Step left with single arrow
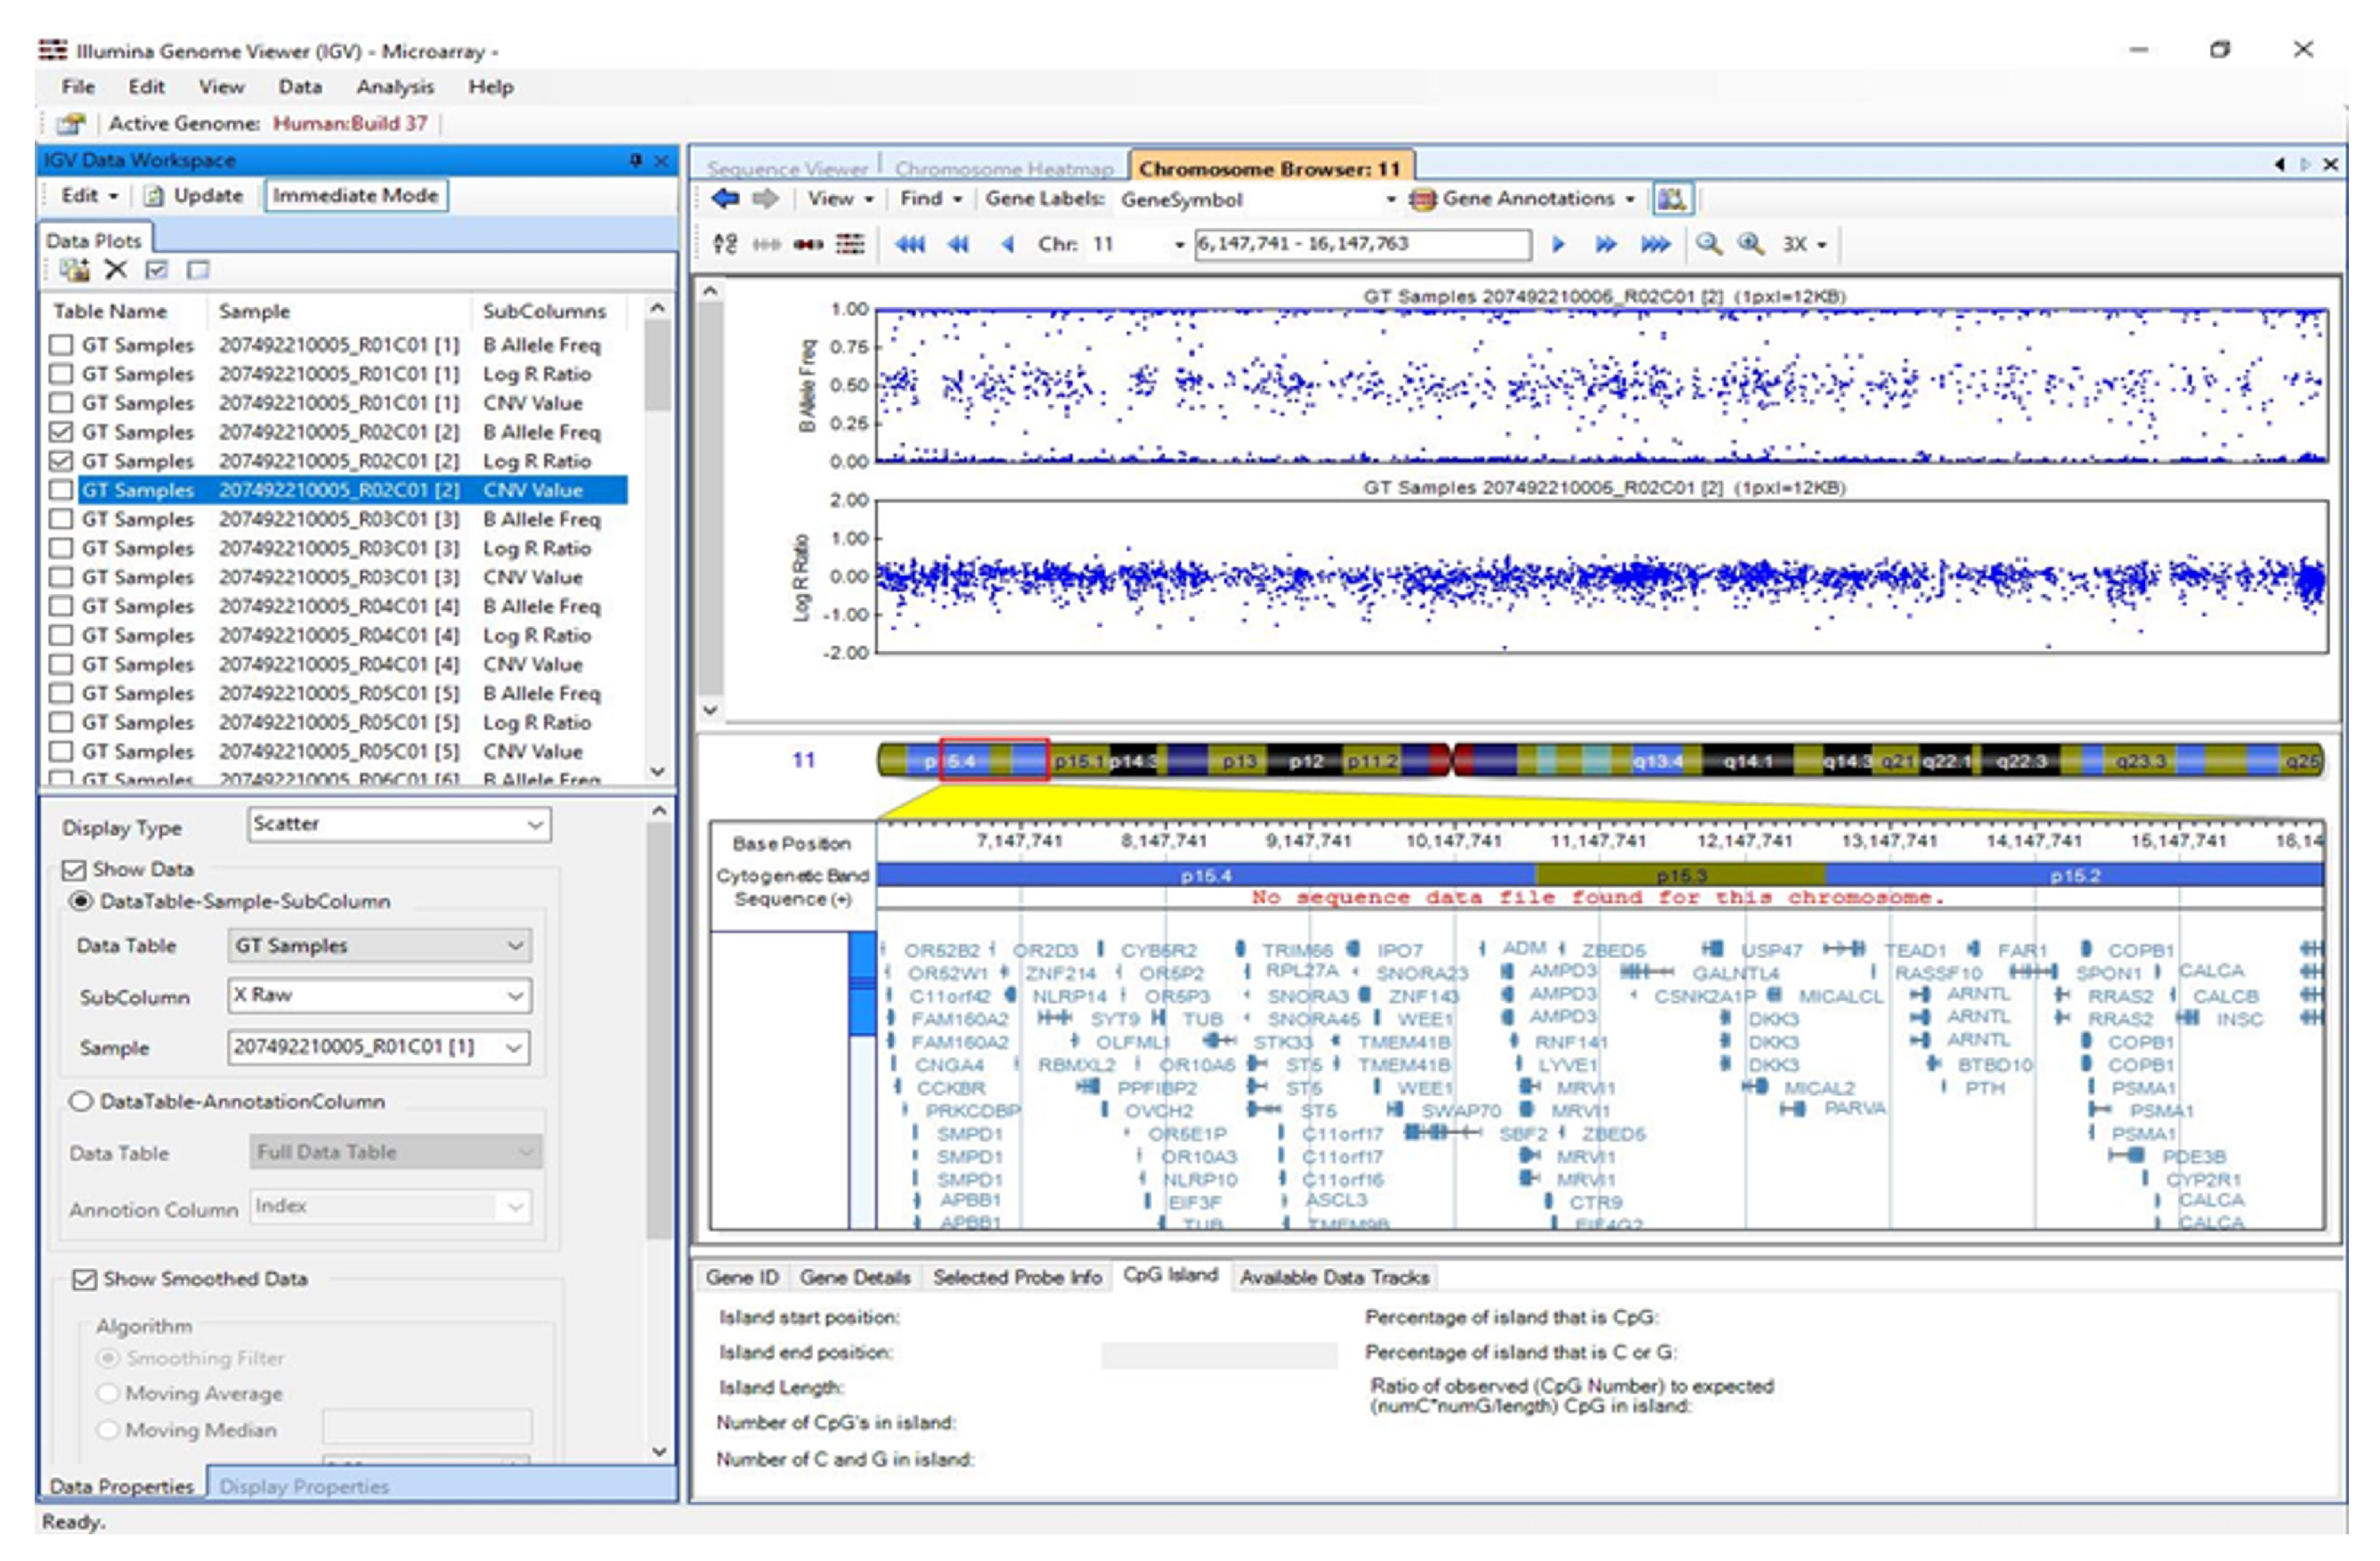 pyautogui.click(x=1007, y=244)
